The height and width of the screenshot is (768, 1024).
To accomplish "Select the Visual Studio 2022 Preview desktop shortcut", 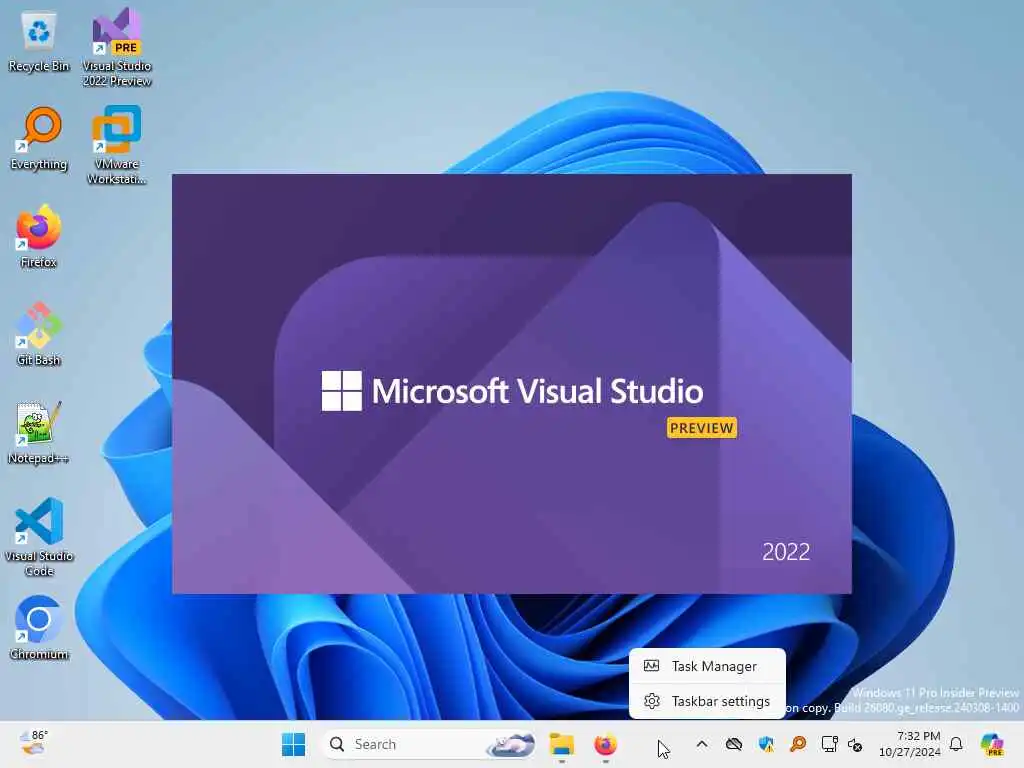I will coord(117,48).
